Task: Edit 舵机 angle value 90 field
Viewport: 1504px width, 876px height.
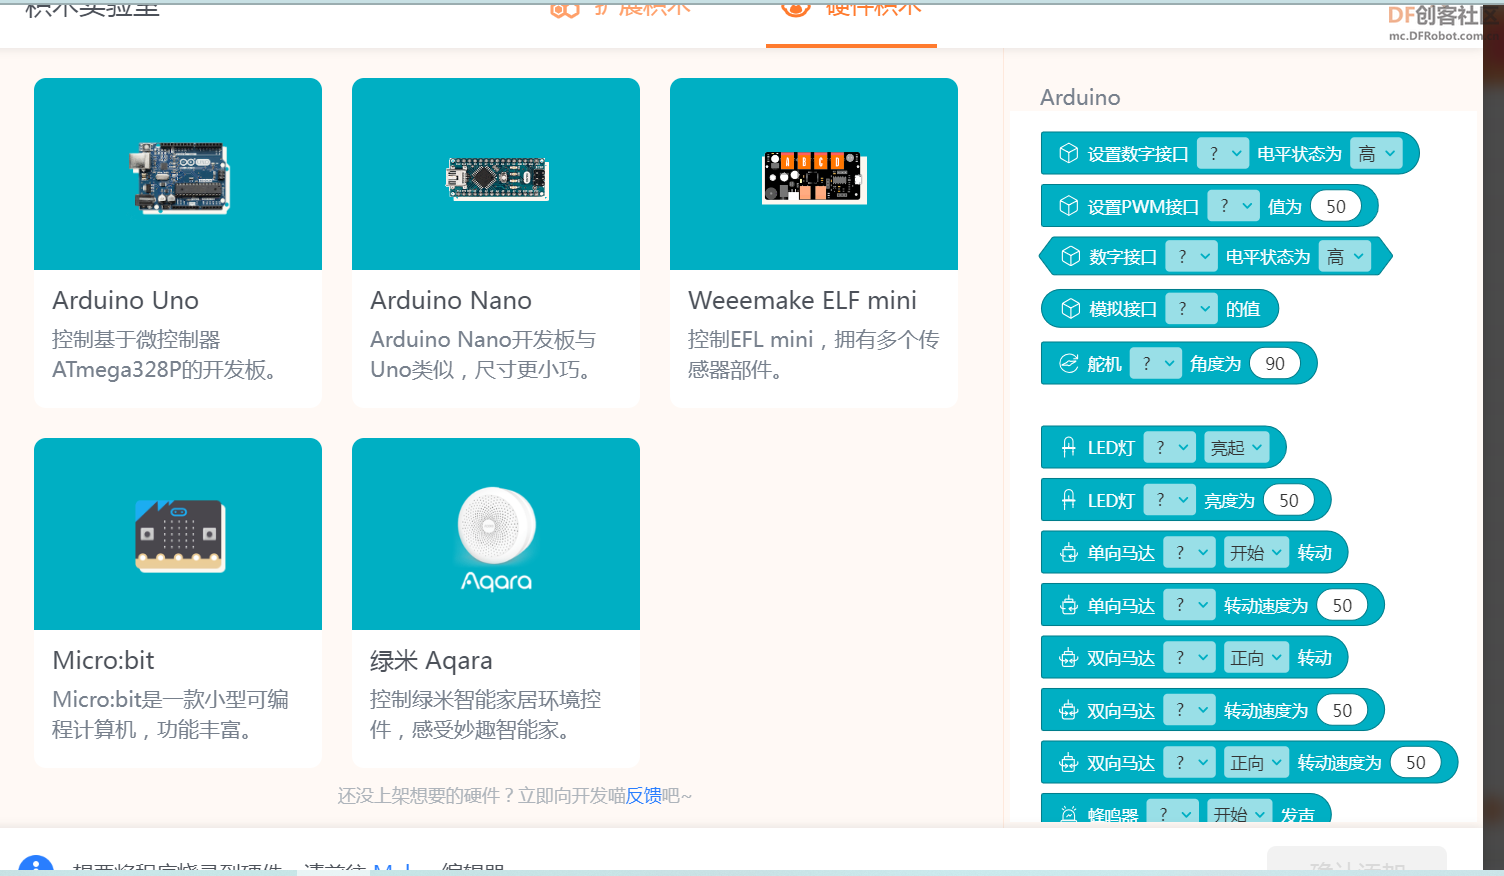Action: [x=1275, y=363]
